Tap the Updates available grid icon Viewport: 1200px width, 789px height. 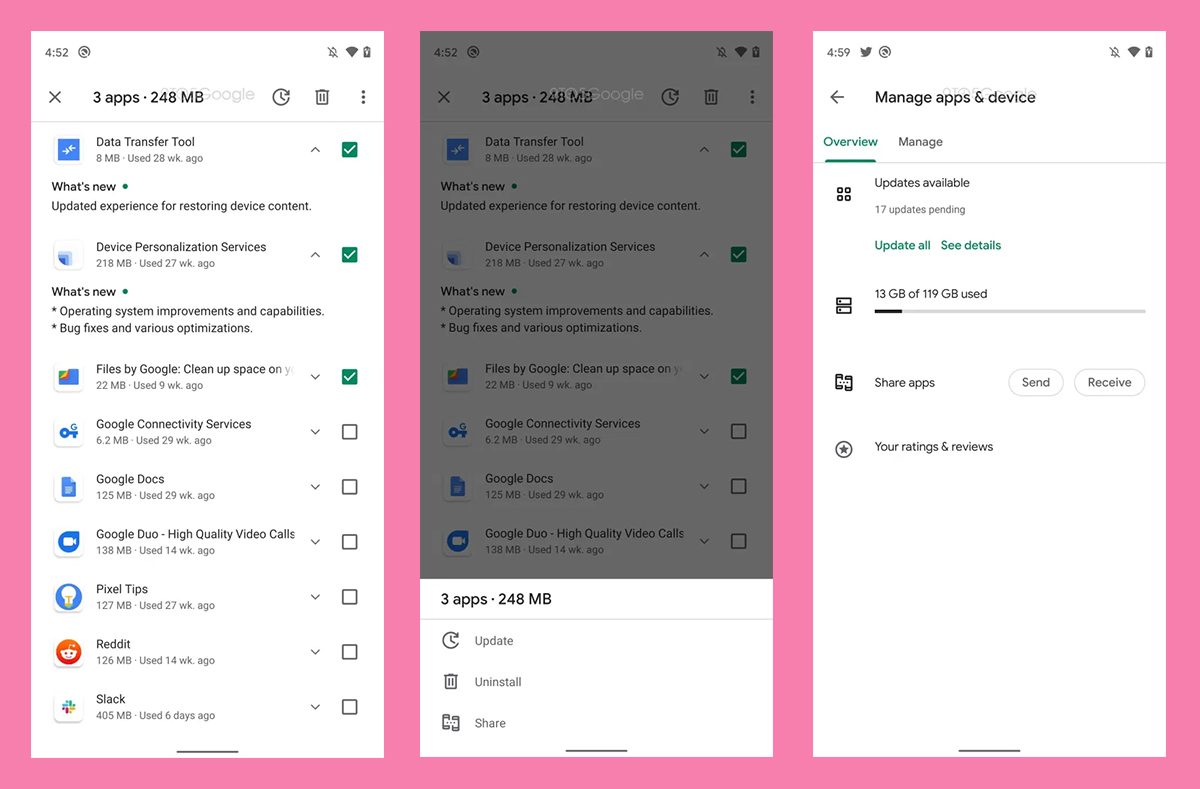[x=844, y=194]
